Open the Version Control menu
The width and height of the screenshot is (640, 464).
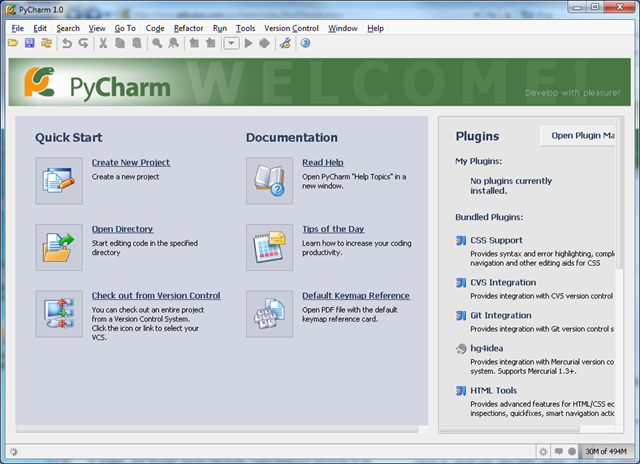[291, 28]
